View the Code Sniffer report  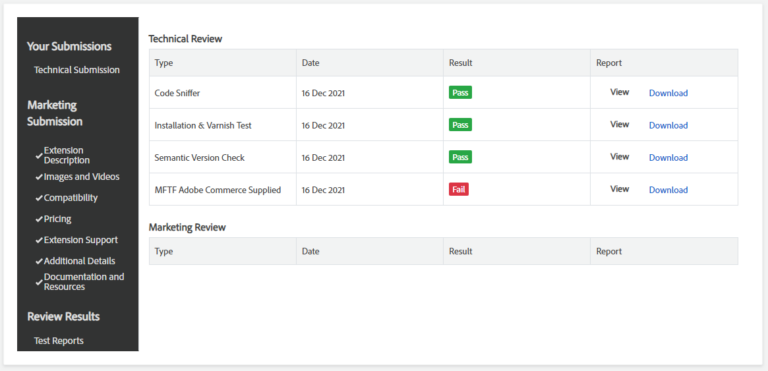click(x=619, y=92)
